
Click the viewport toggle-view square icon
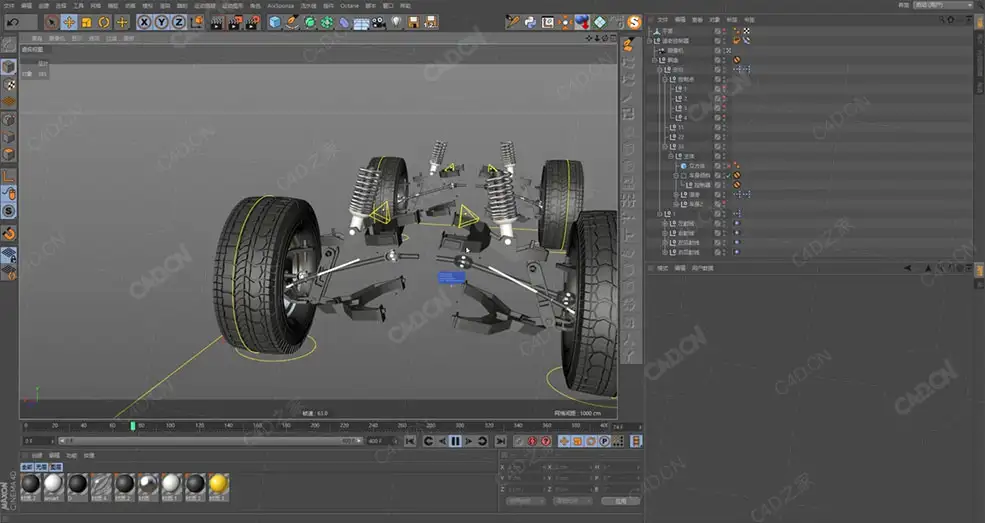[614, 38]
